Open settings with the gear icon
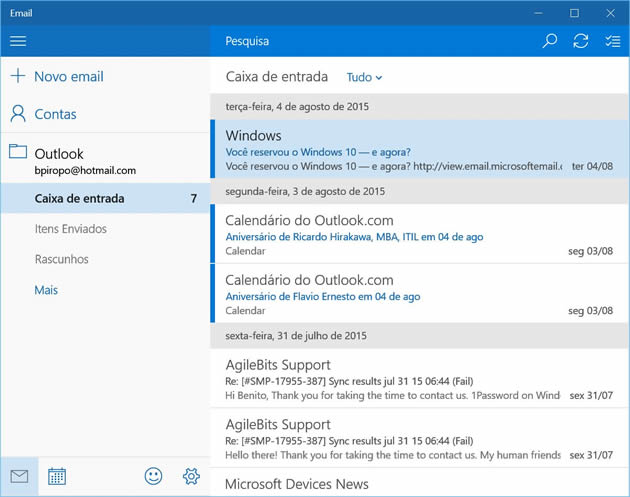This screenshot has width=630, height=497. click(191, 477)
